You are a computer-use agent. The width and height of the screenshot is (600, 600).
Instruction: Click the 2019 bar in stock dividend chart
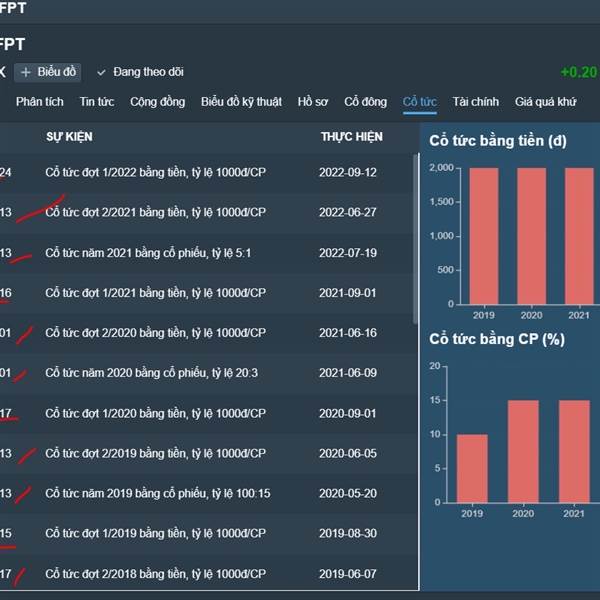[x=472, y=469]
